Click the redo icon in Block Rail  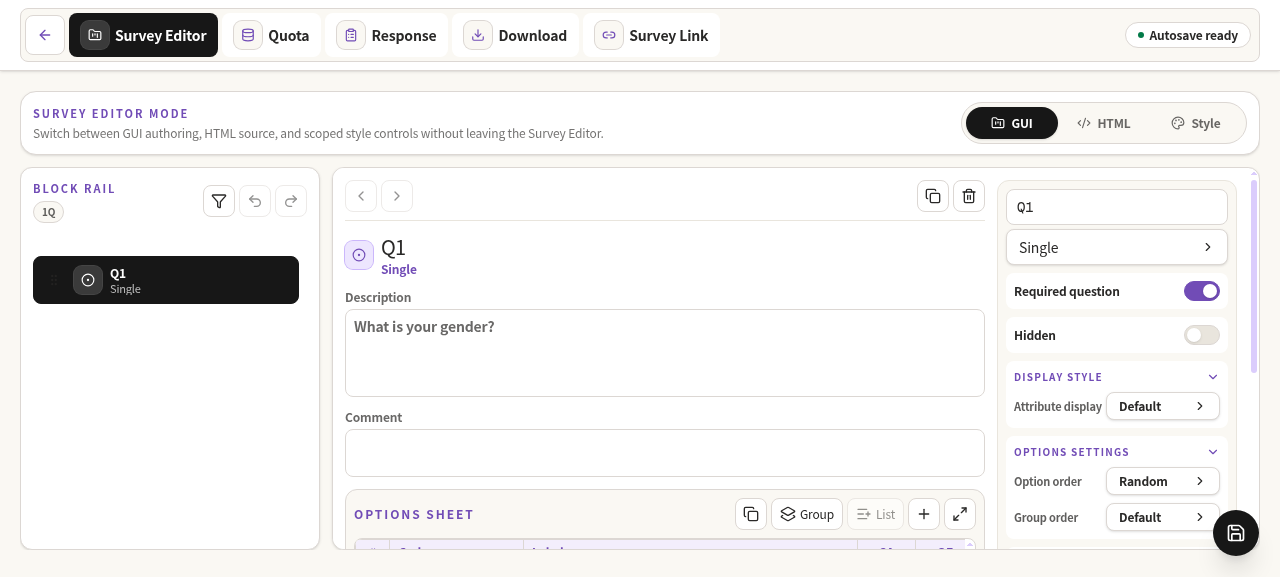click(291, 201)
